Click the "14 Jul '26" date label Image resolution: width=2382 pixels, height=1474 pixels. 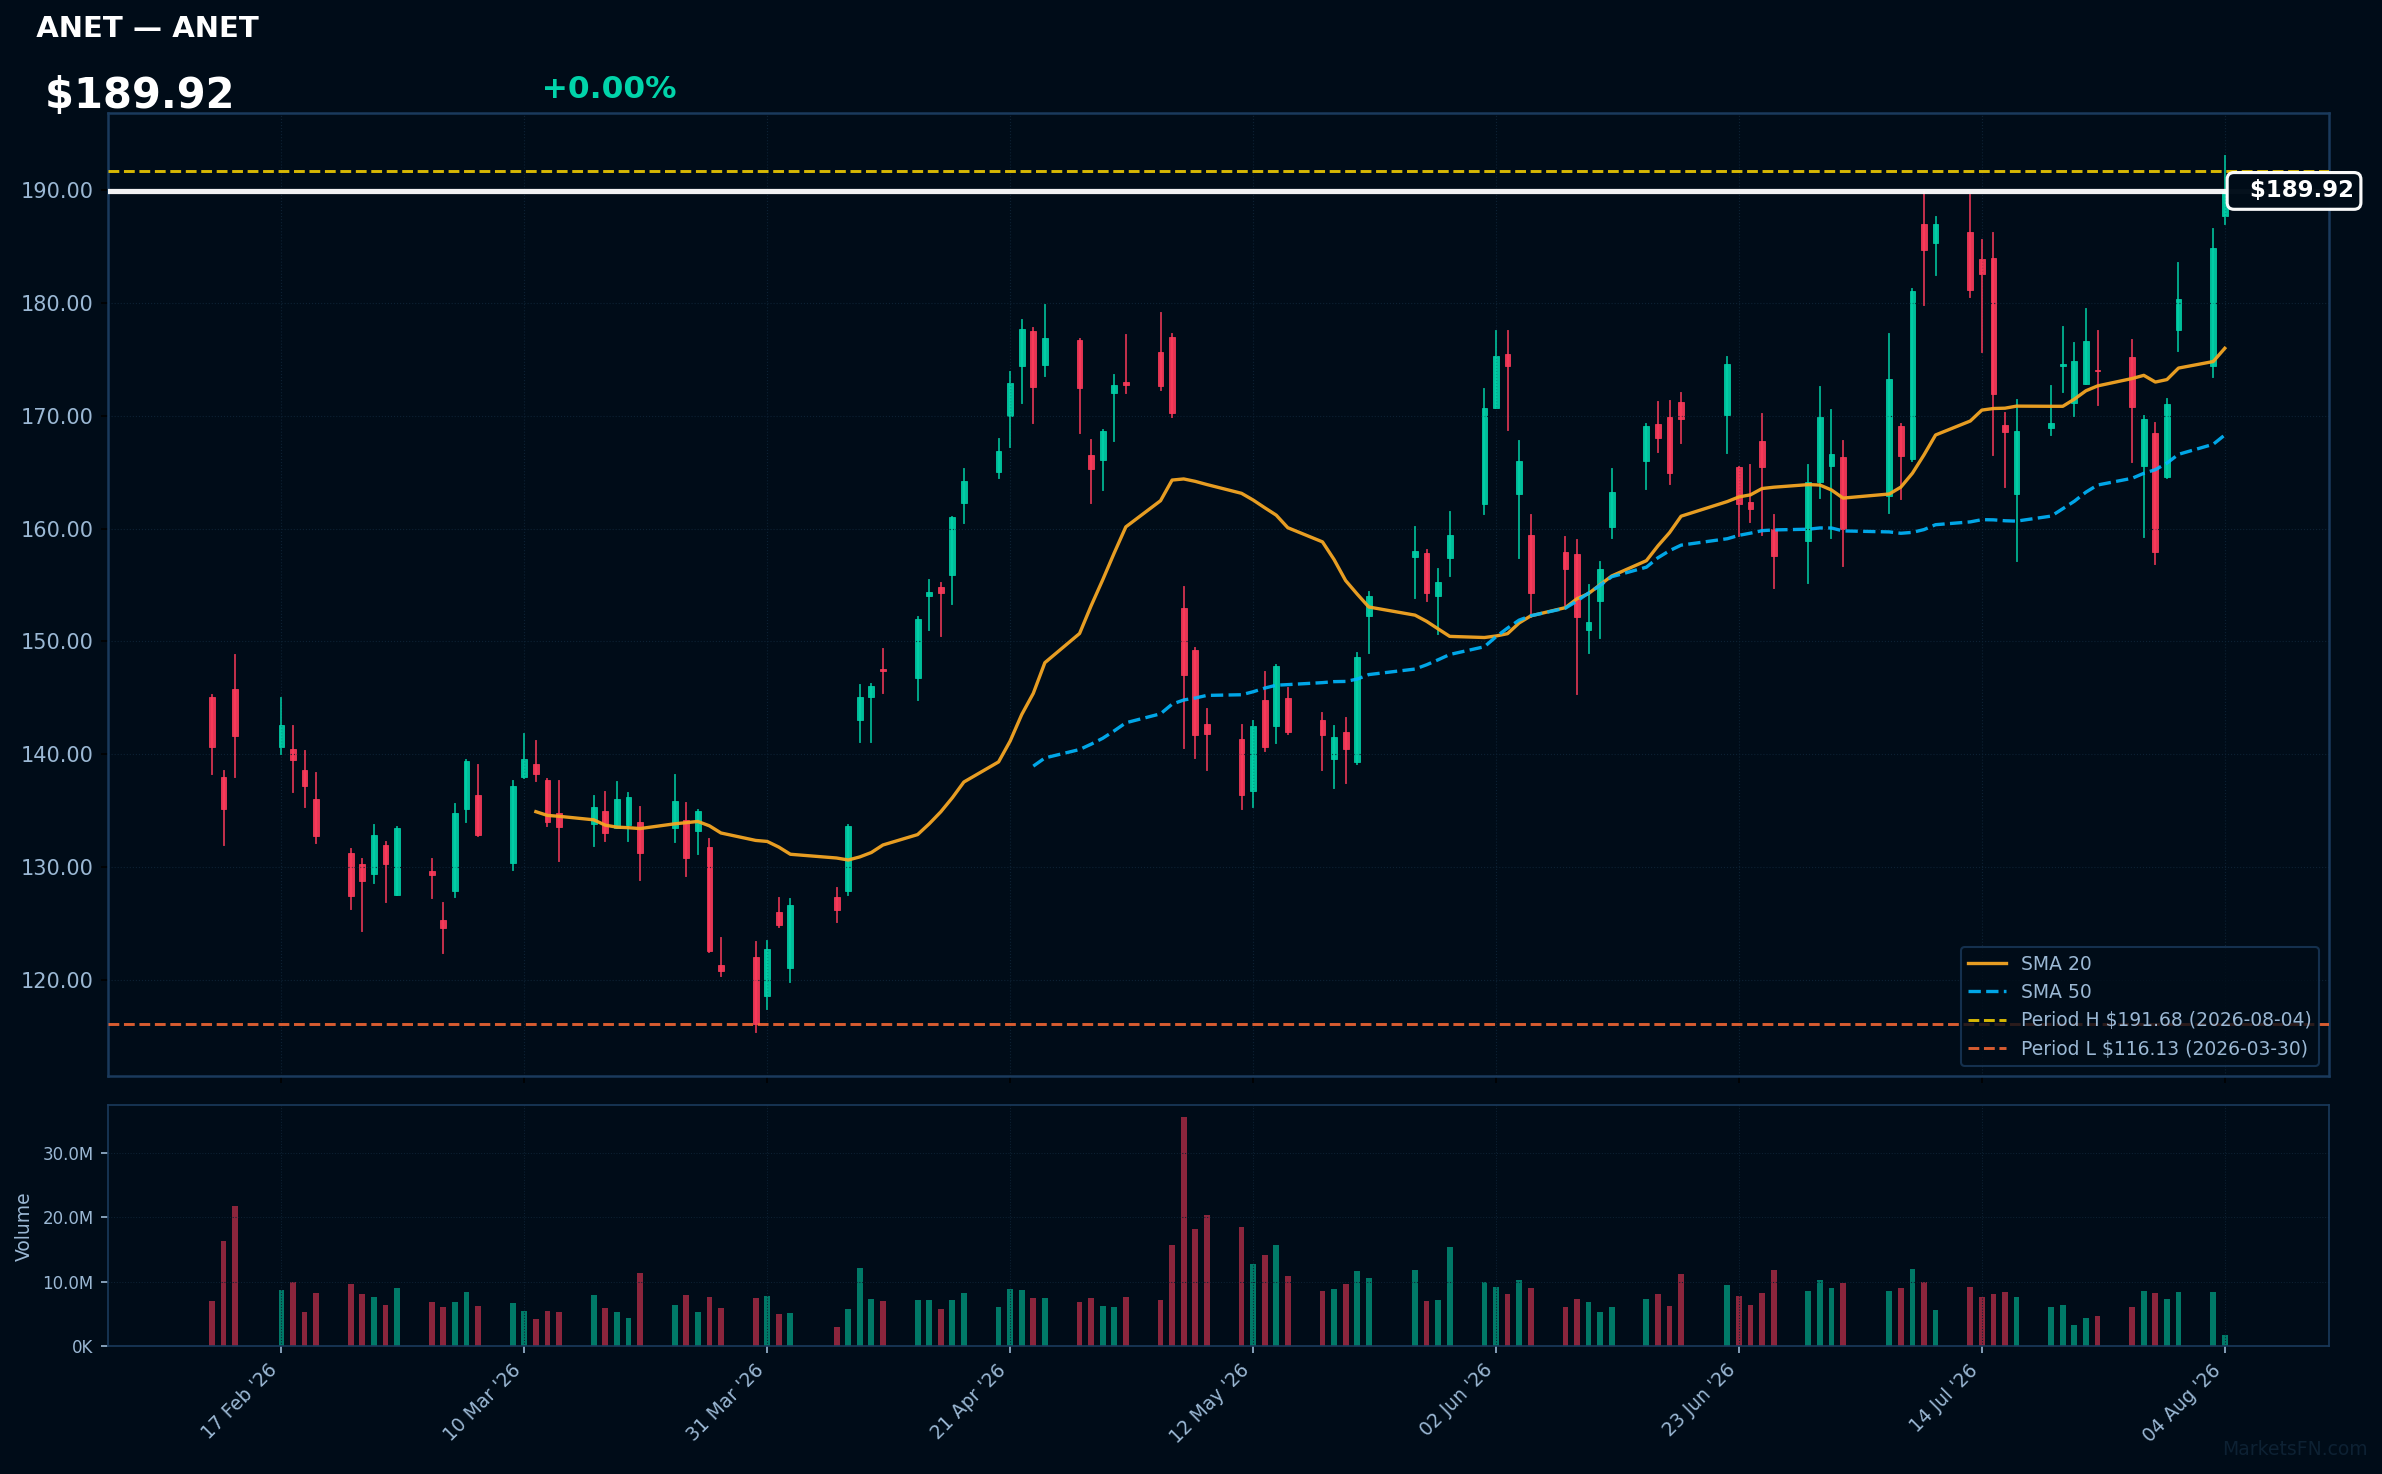pyautogui.click(x=1943, y=1398)
